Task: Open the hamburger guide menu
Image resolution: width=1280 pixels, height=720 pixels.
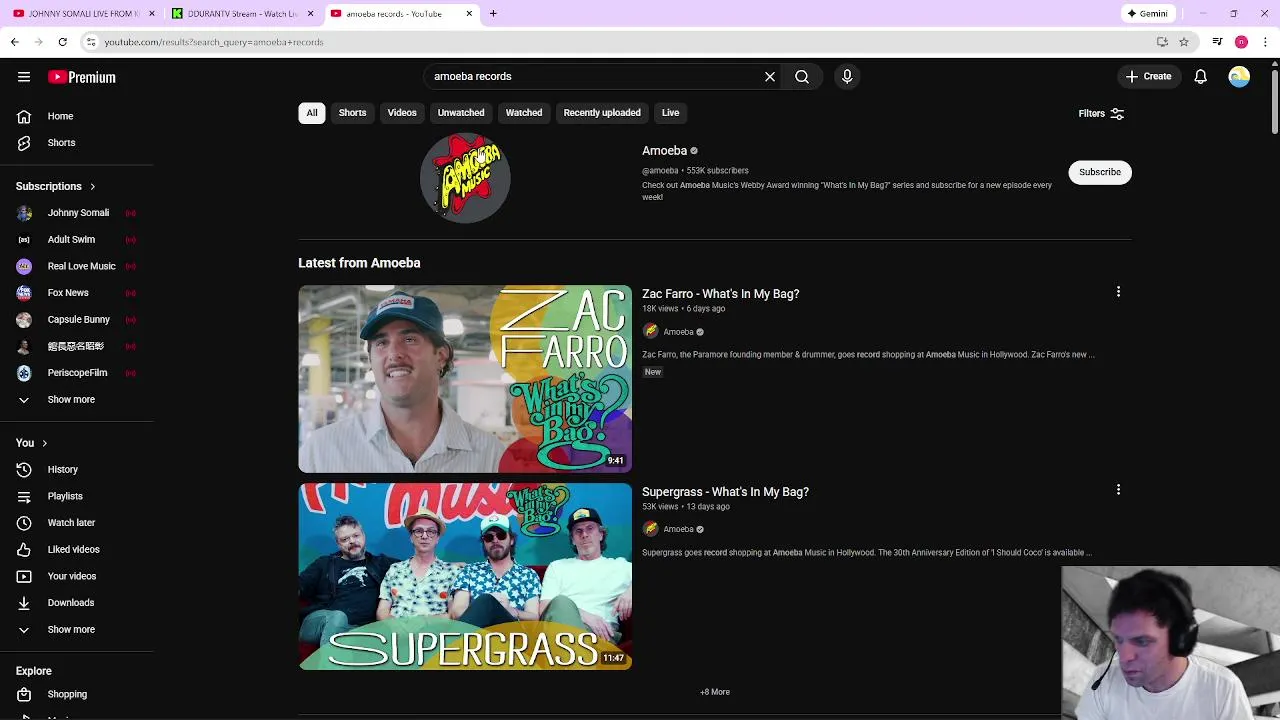Action: 24,77
